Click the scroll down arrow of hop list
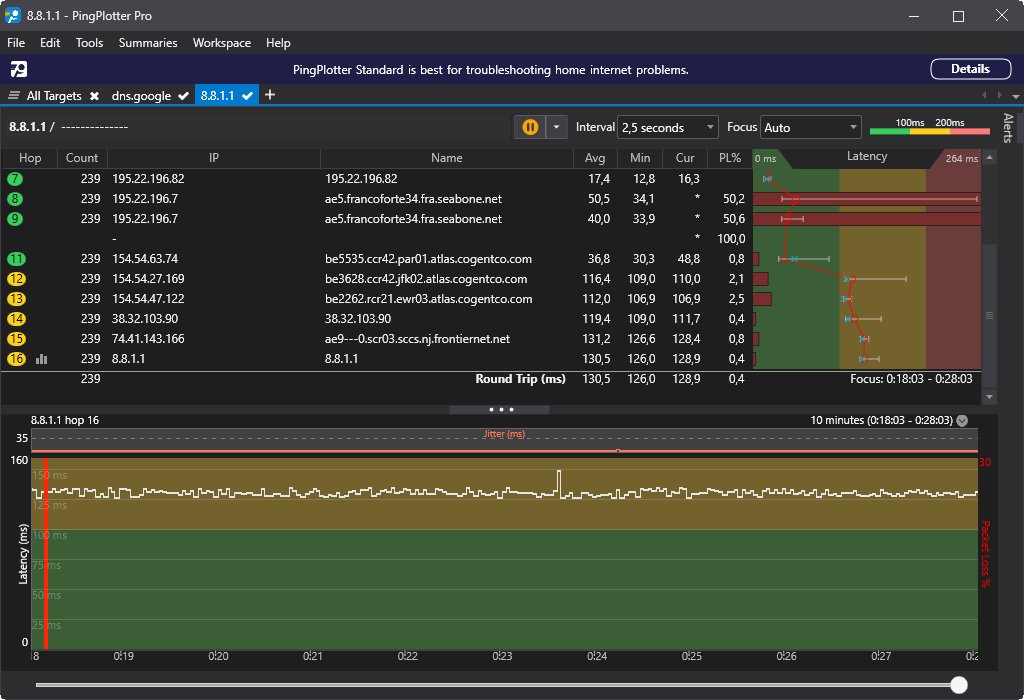The height and width of the screenshot is (700, 1024). tap(989, 396)
